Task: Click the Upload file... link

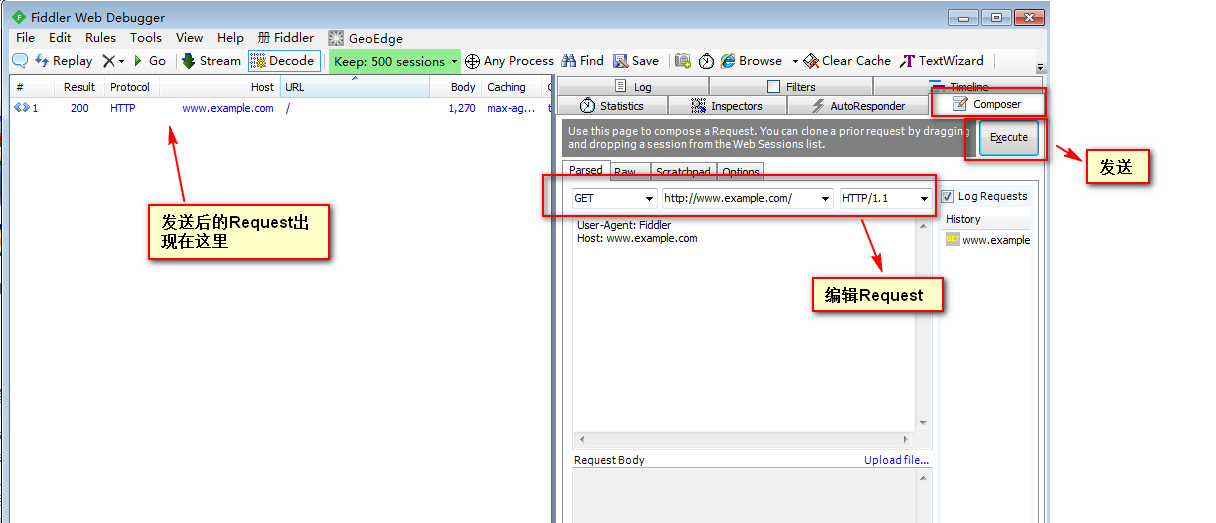Action: (897, 460)
